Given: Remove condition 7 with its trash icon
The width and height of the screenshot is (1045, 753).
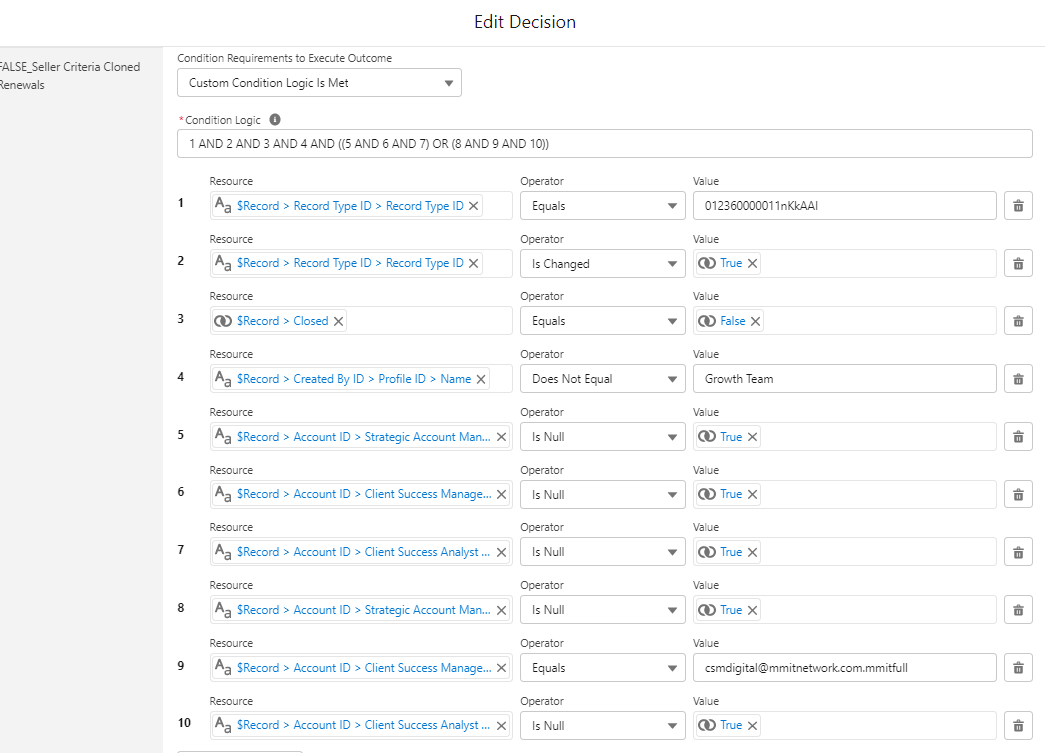Looking at the screenshot, I should [1018, 552].
